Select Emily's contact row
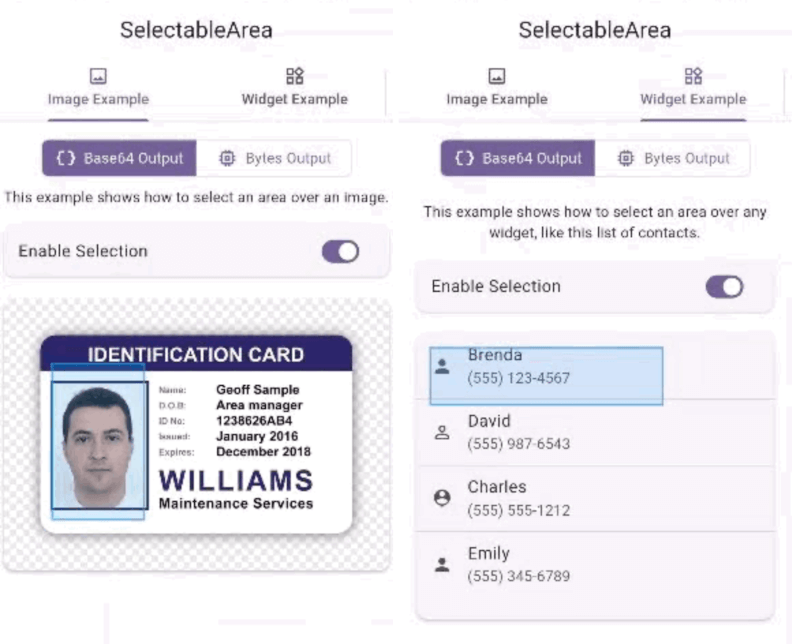The image size is (800, 644). tap(590, 562)
